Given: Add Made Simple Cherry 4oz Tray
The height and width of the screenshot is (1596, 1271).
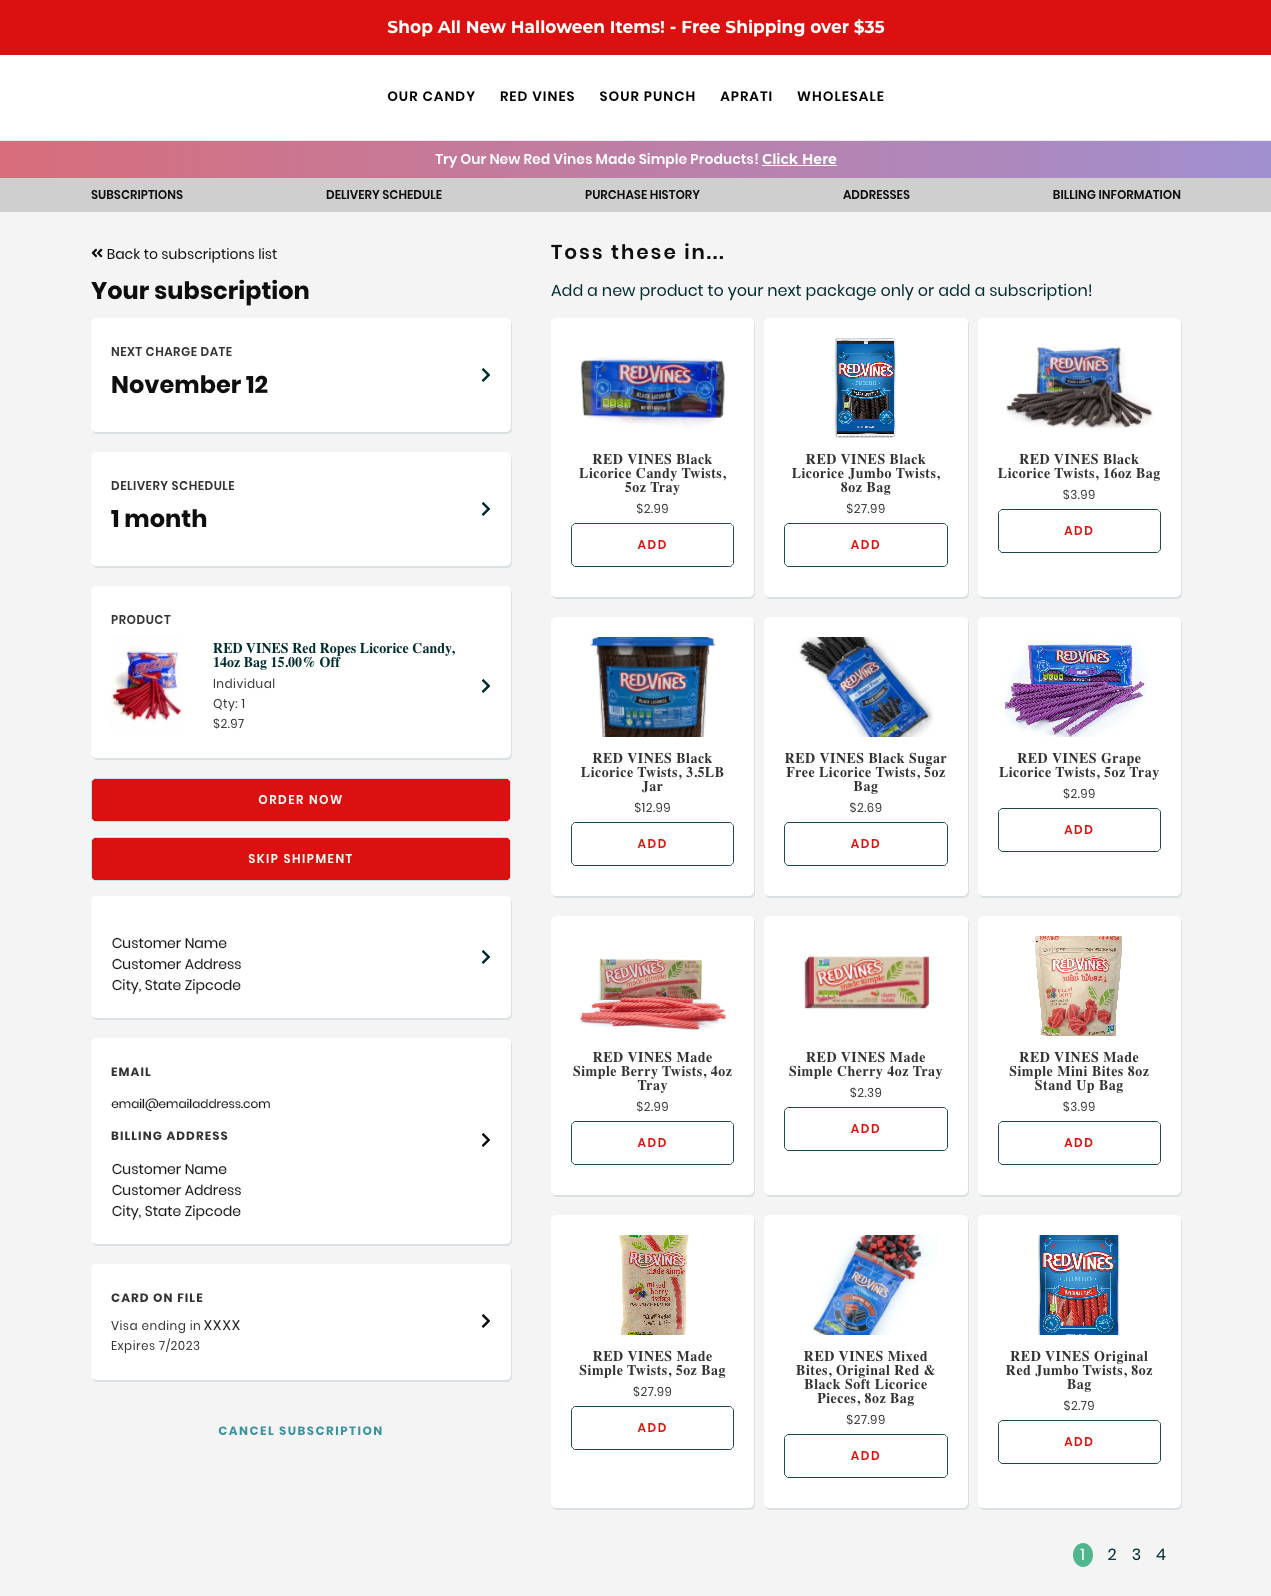Looking at the screenshot, I should tap(865, 1129).
